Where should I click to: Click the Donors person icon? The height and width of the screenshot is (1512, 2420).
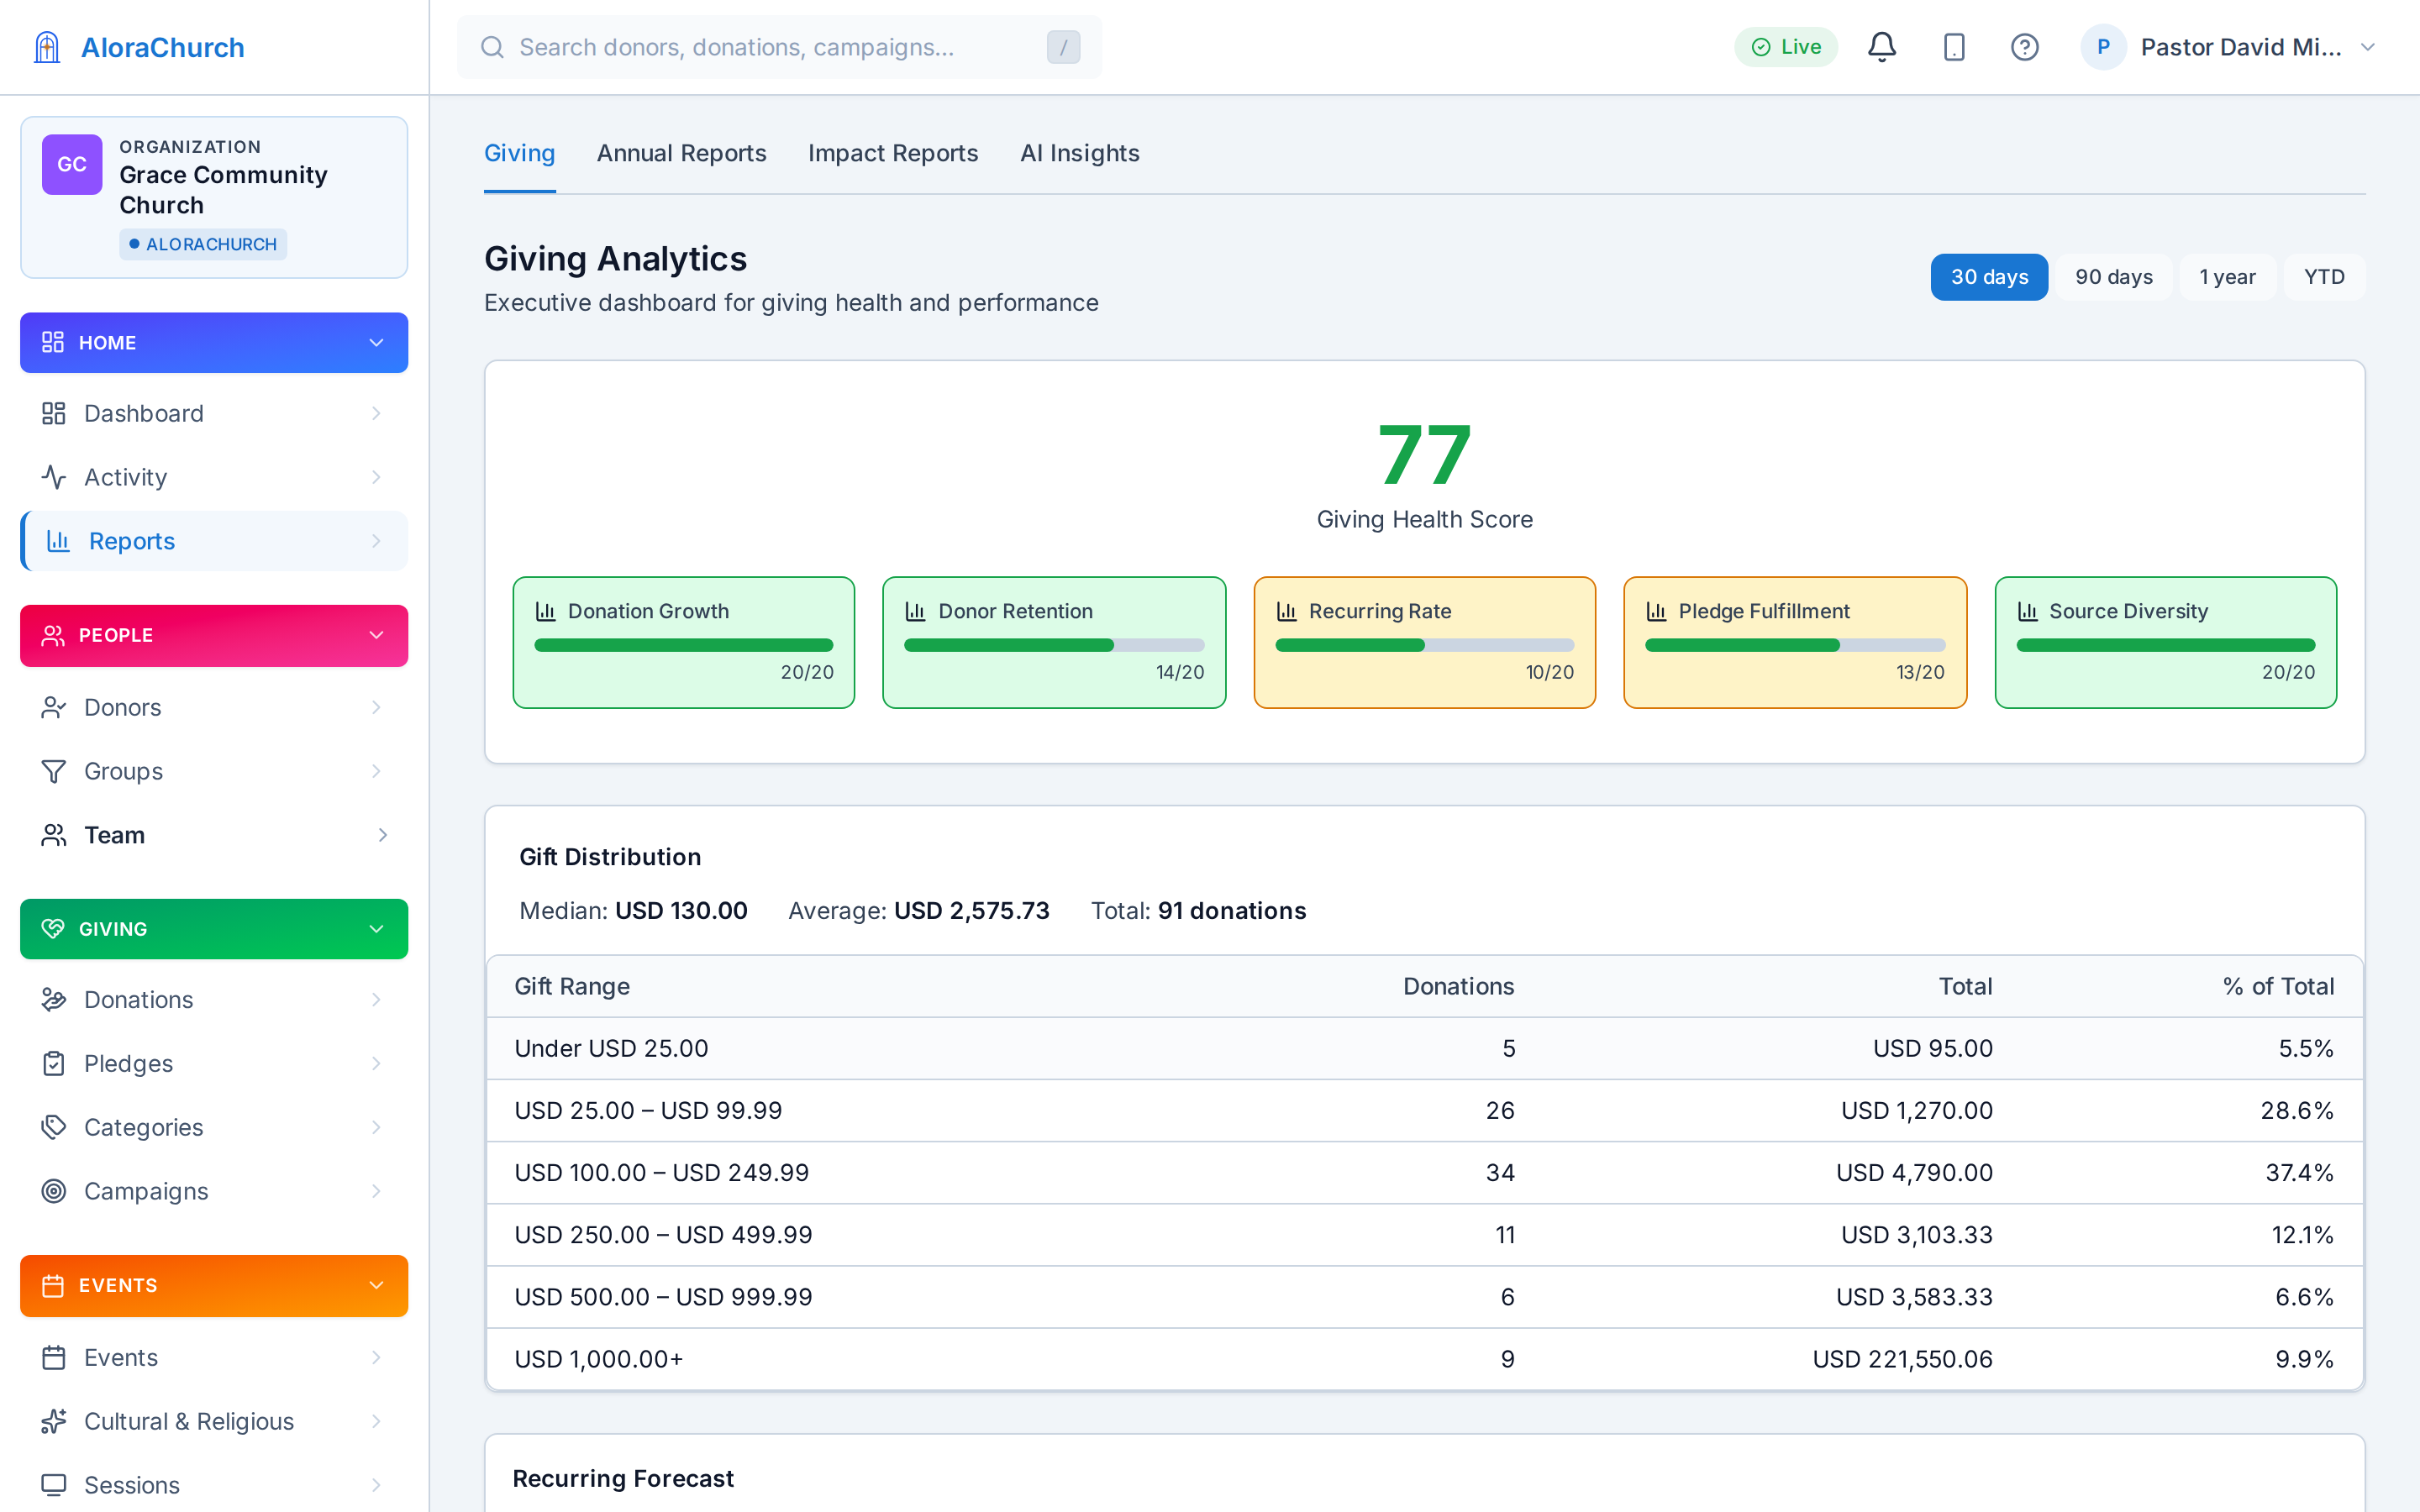pyautogui.click(x=54, y=707)
